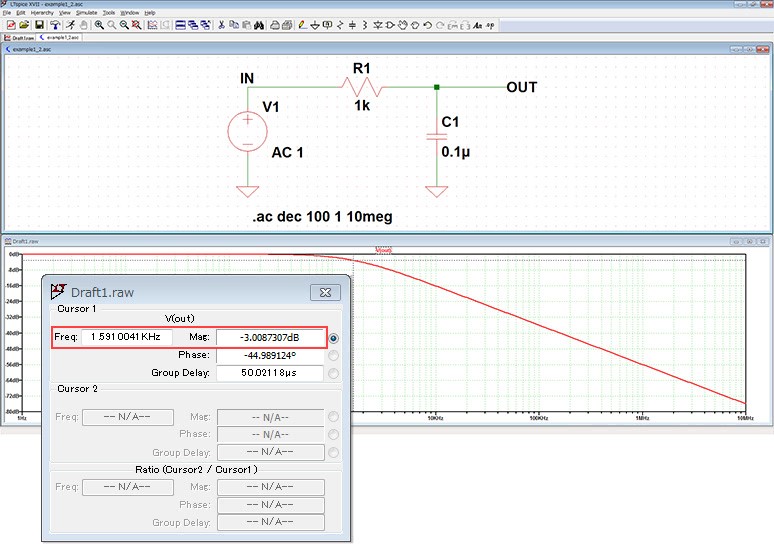Select the Text Aa tool
774x544 pixels.
click(x=477, y=24)
